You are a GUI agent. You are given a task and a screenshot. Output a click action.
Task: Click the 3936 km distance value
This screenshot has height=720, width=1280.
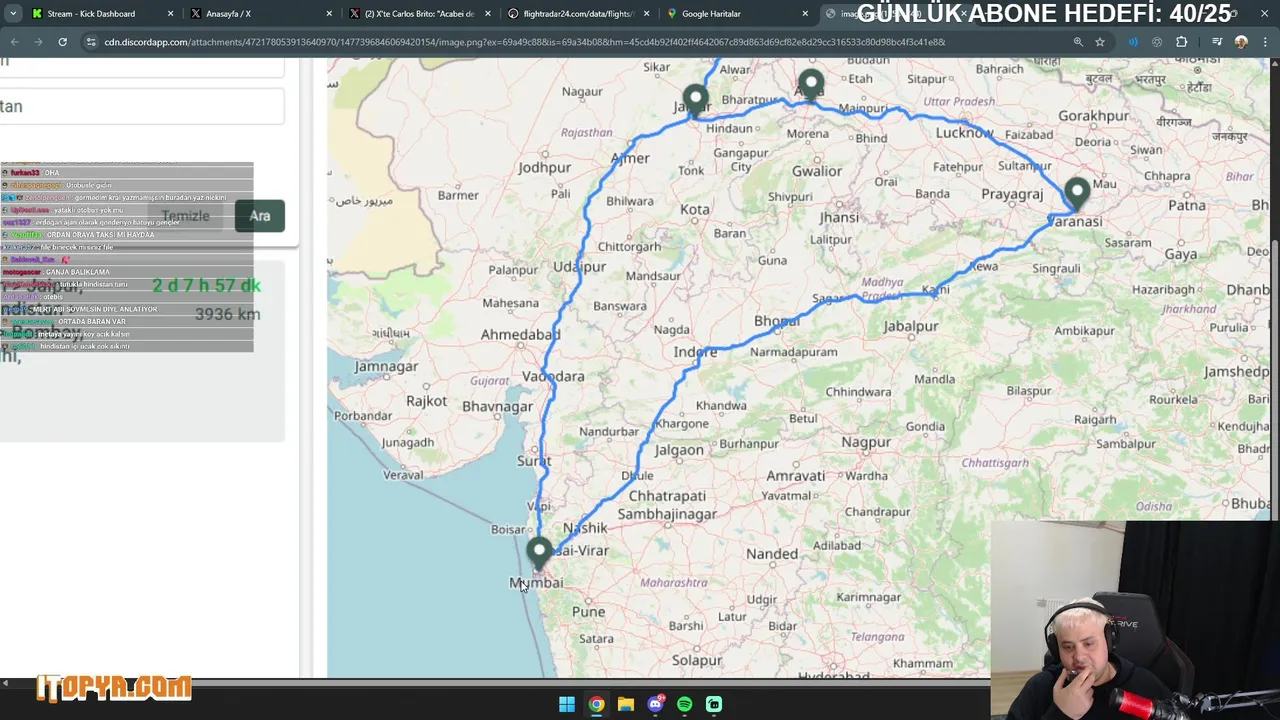227,314
